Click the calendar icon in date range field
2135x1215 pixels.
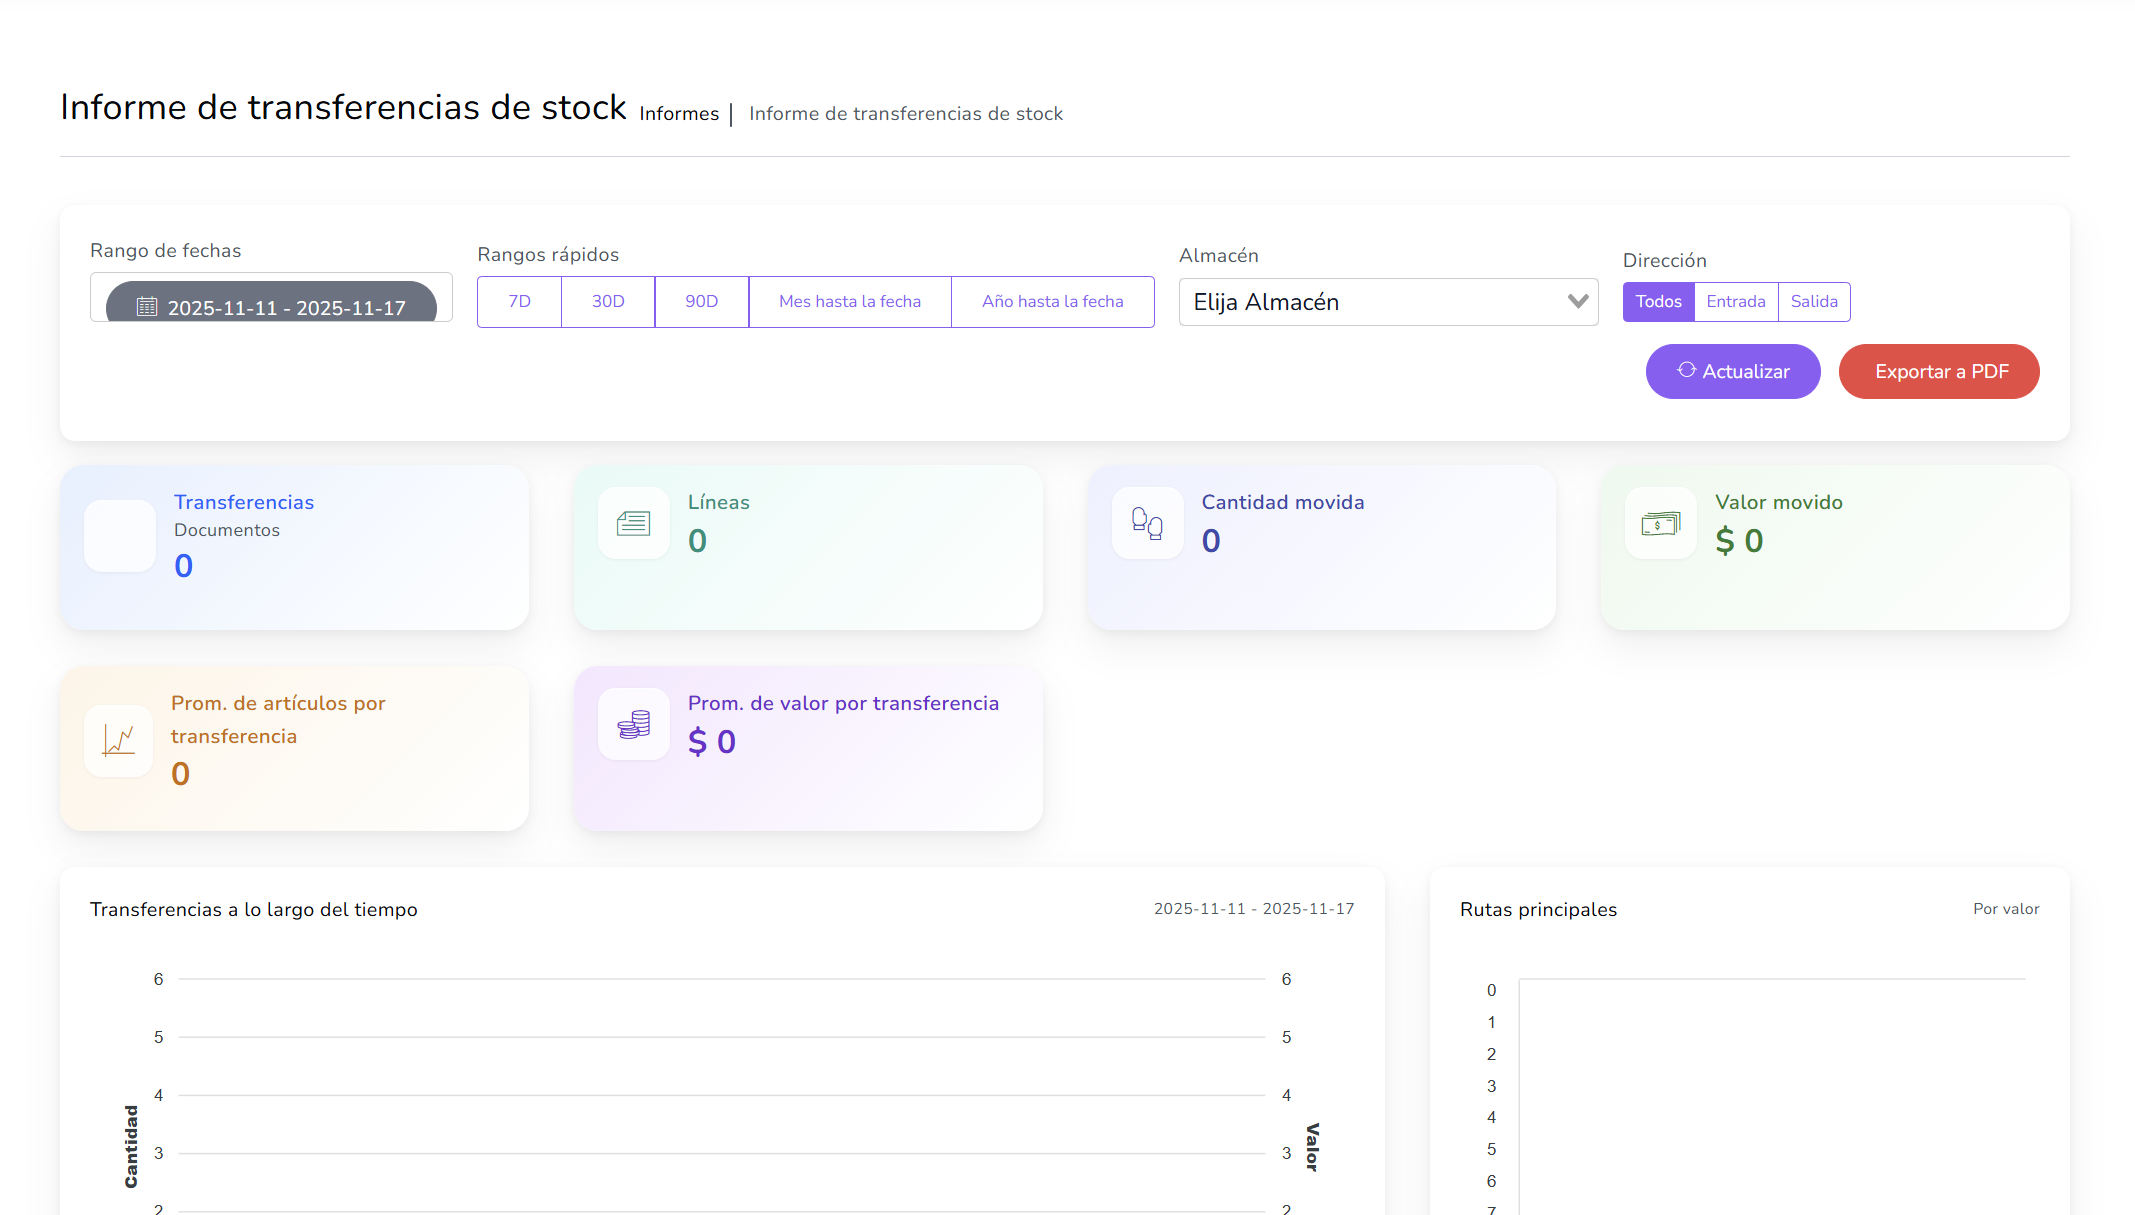(x=147, y=307)
